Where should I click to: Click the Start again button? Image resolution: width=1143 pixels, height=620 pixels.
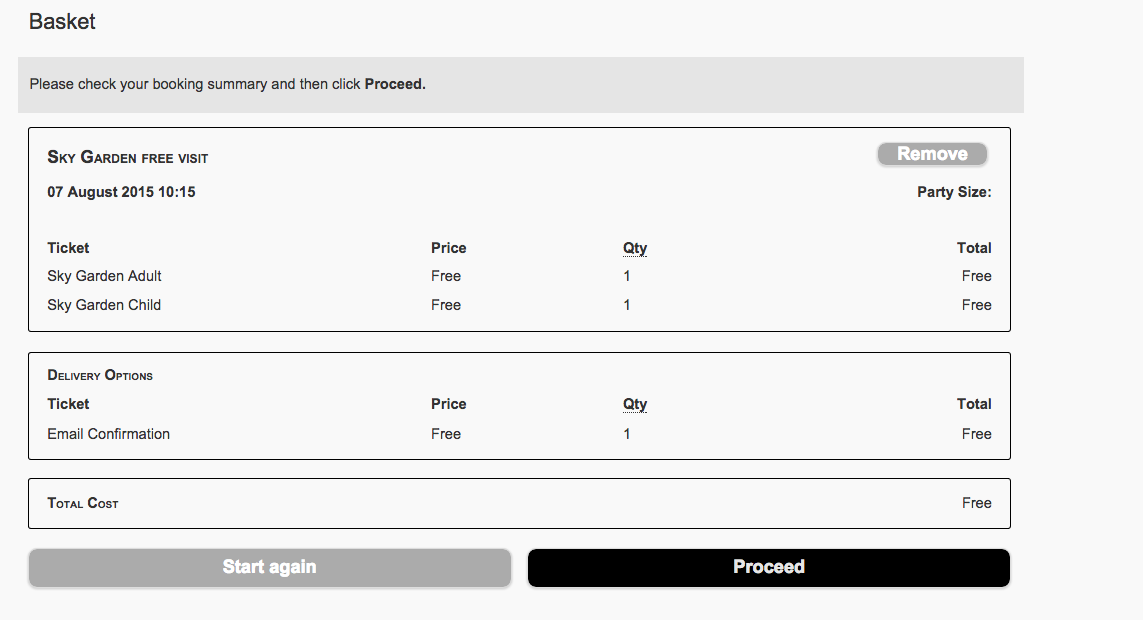(x=270, y=568)
